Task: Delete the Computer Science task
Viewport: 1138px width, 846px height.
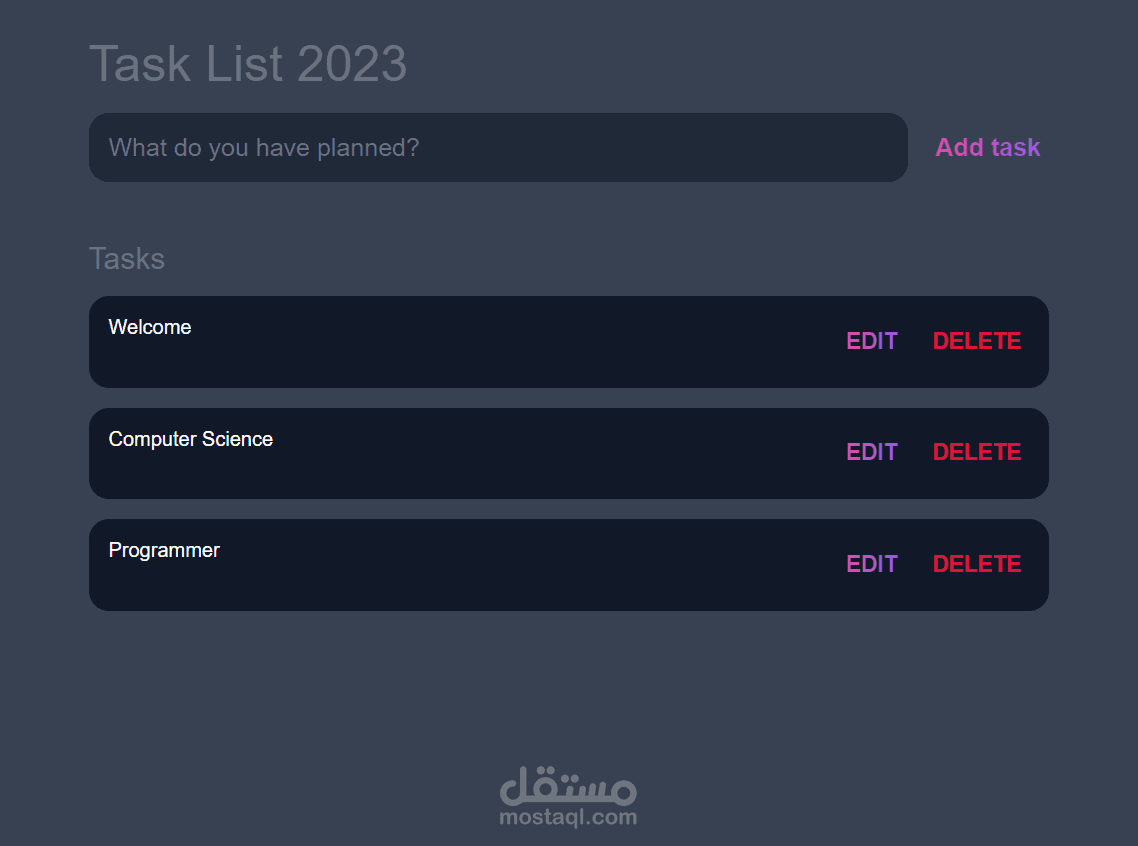Action: click(x=976, y=452)
